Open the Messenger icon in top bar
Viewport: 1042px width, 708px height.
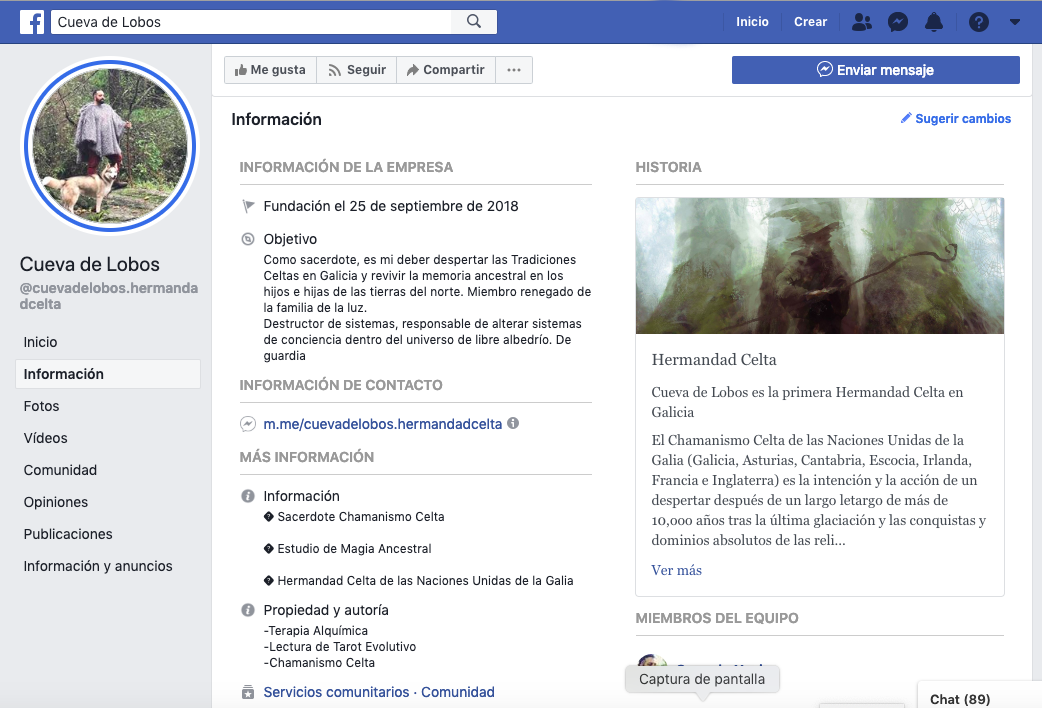pos(897,22)
